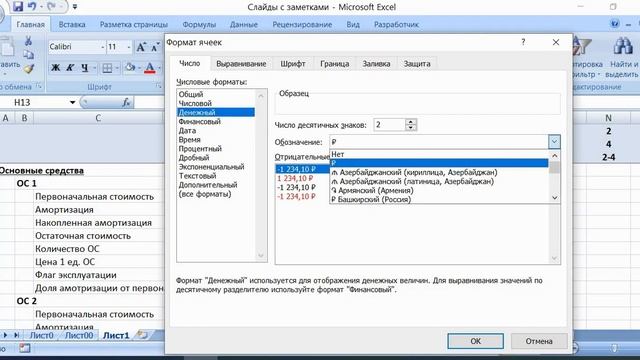Screen dimensions: 640x360
Task: Toggle italic К formatting
Action: pyautogui.click(x=70, y=68)
